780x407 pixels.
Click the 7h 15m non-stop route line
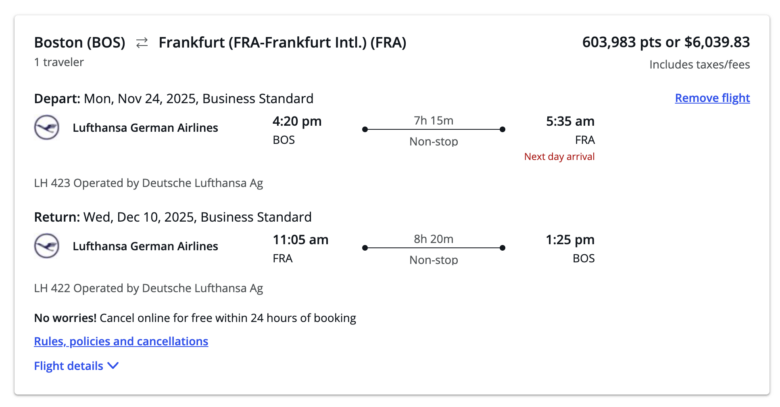(433, 129)
